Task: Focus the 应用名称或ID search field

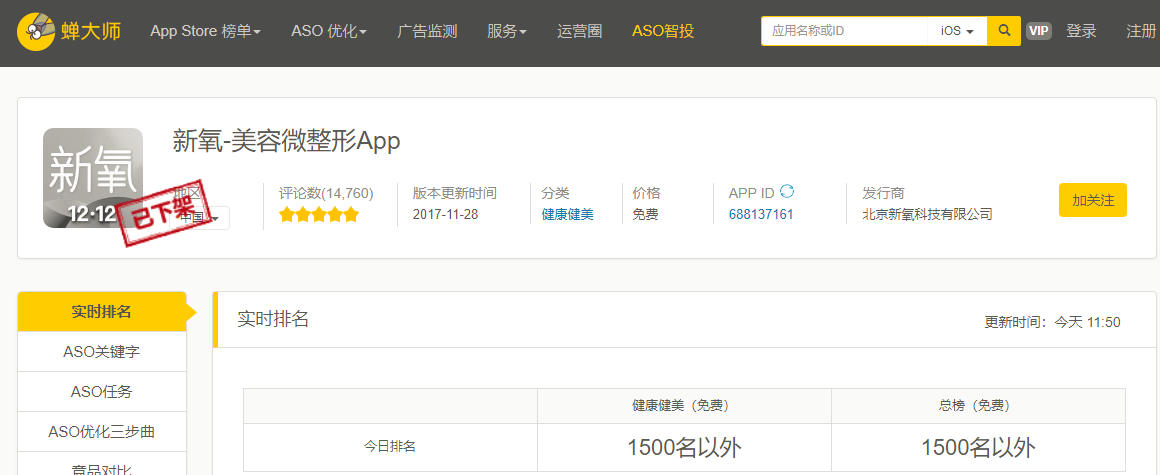Action: pyautogui.click(x=845, y=31)
